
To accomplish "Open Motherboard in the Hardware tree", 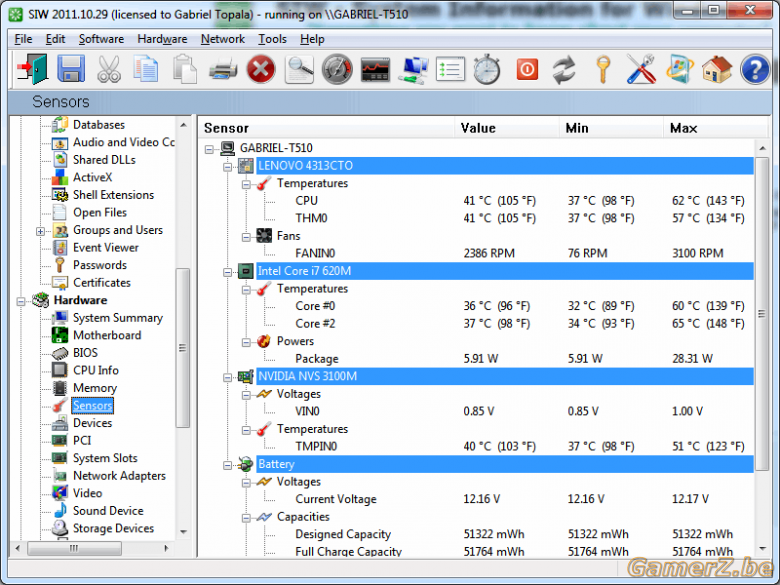I will [x=107, y=335].
